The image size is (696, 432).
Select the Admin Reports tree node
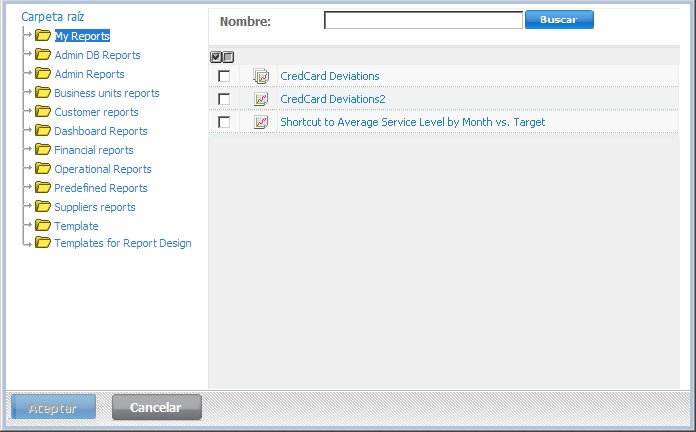89,74
